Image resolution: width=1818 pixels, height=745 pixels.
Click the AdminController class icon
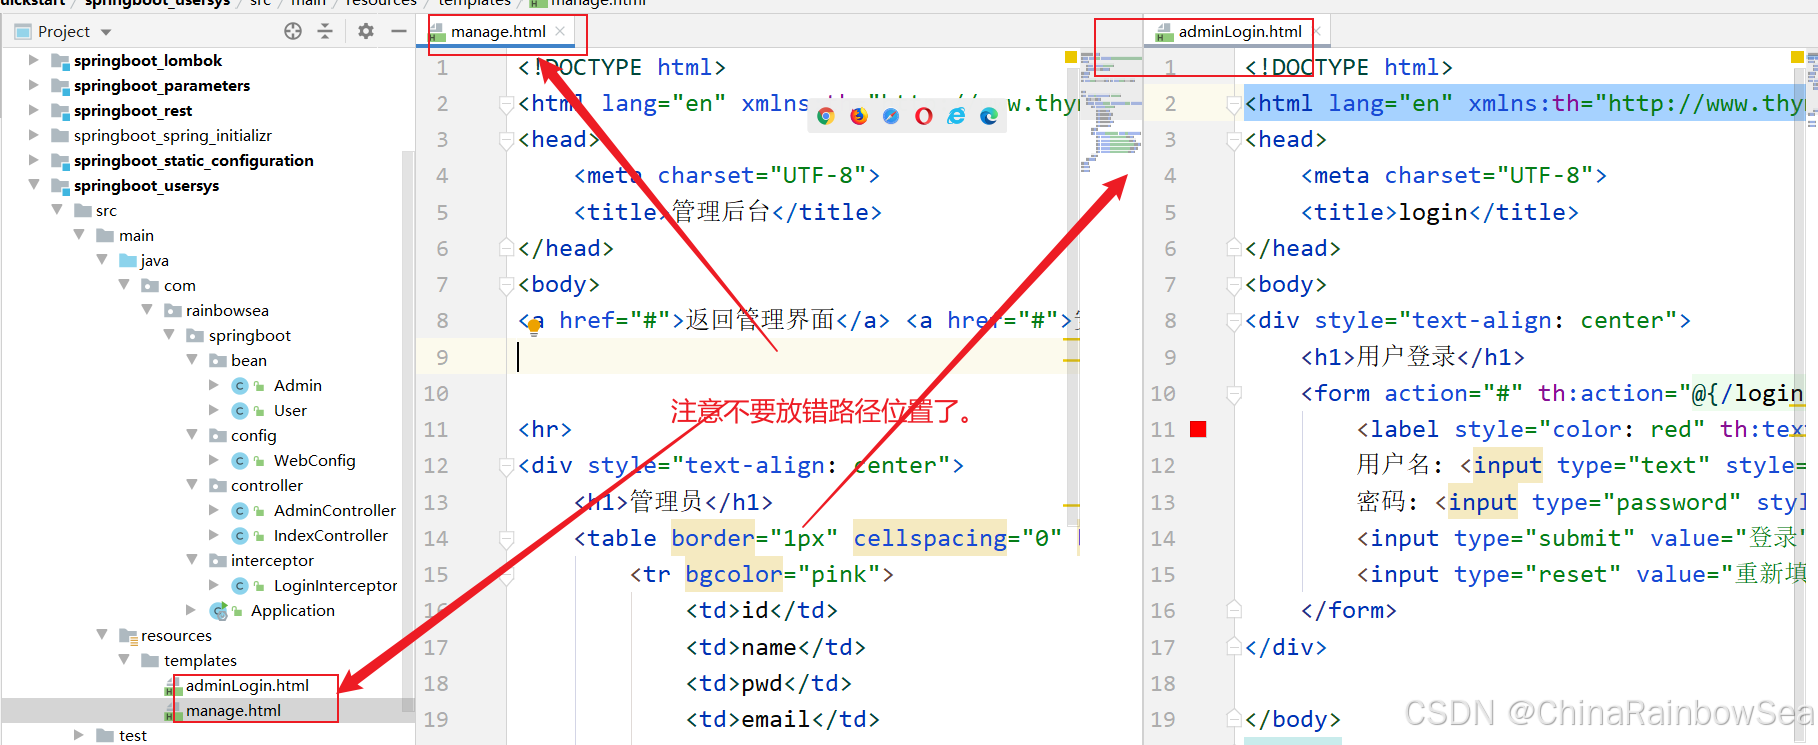pyautogui.click(x=240, y=511)
